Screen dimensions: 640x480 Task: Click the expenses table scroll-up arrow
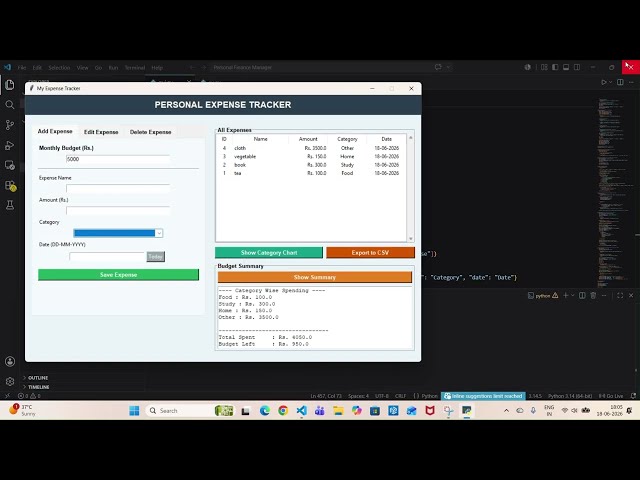click(411, 138)
